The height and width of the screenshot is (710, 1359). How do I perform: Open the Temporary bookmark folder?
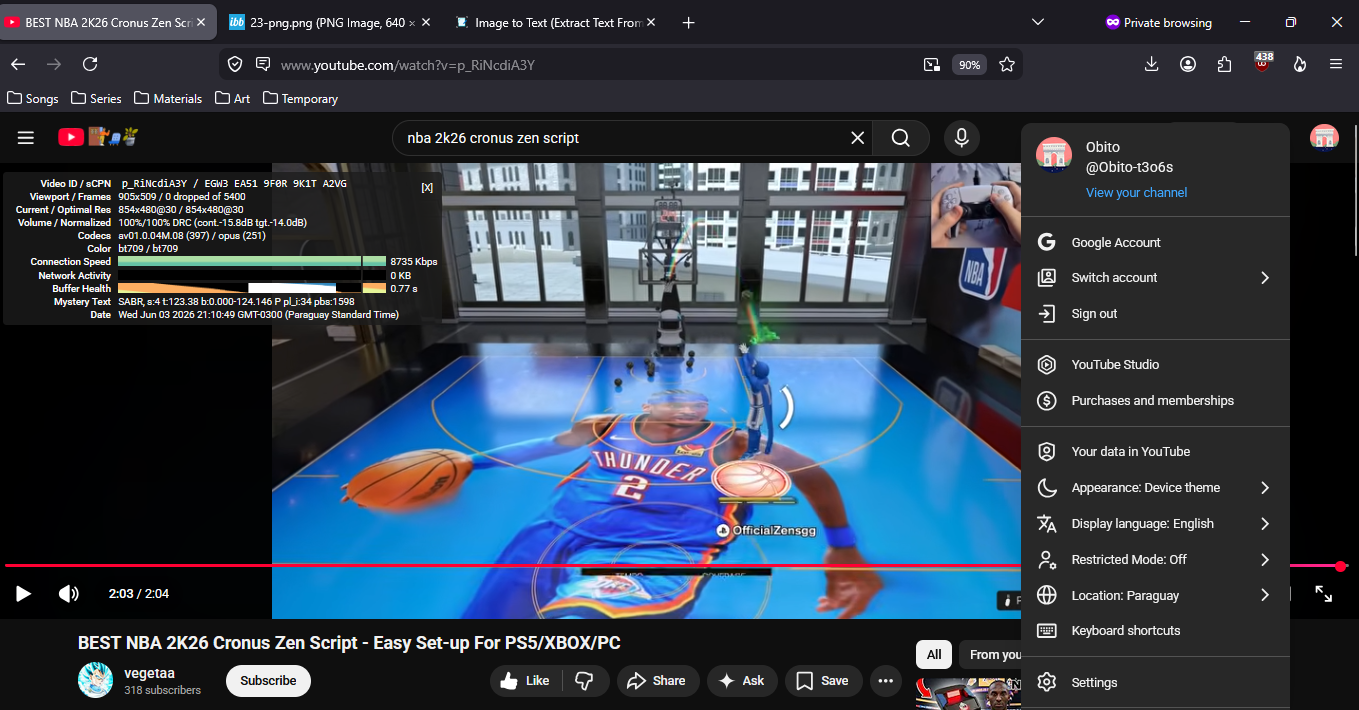[x=300, y=99]
